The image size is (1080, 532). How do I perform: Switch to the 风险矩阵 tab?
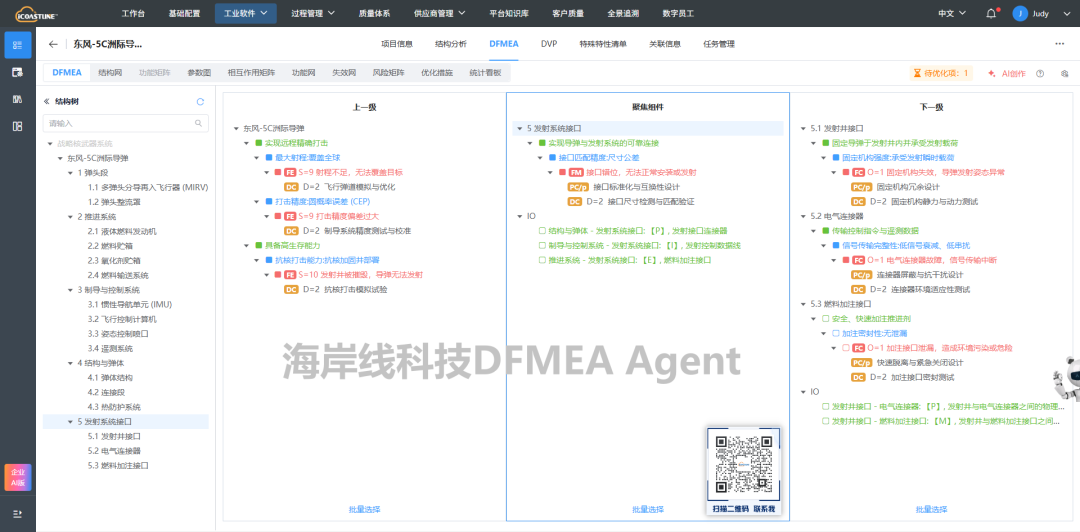[x=388, y=72]
